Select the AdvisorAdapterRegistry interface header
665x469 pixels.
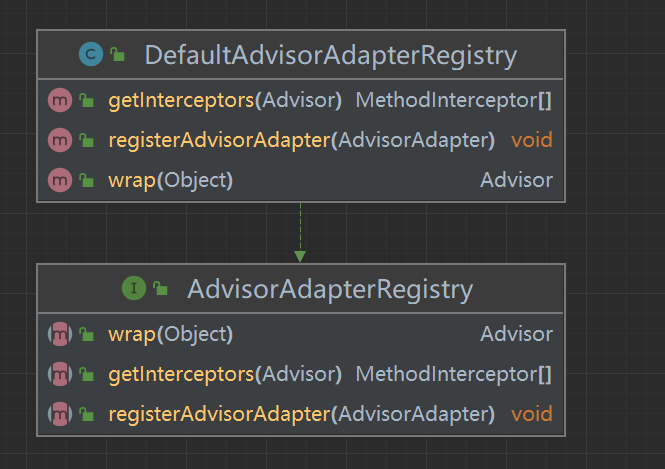pos(301,289)
